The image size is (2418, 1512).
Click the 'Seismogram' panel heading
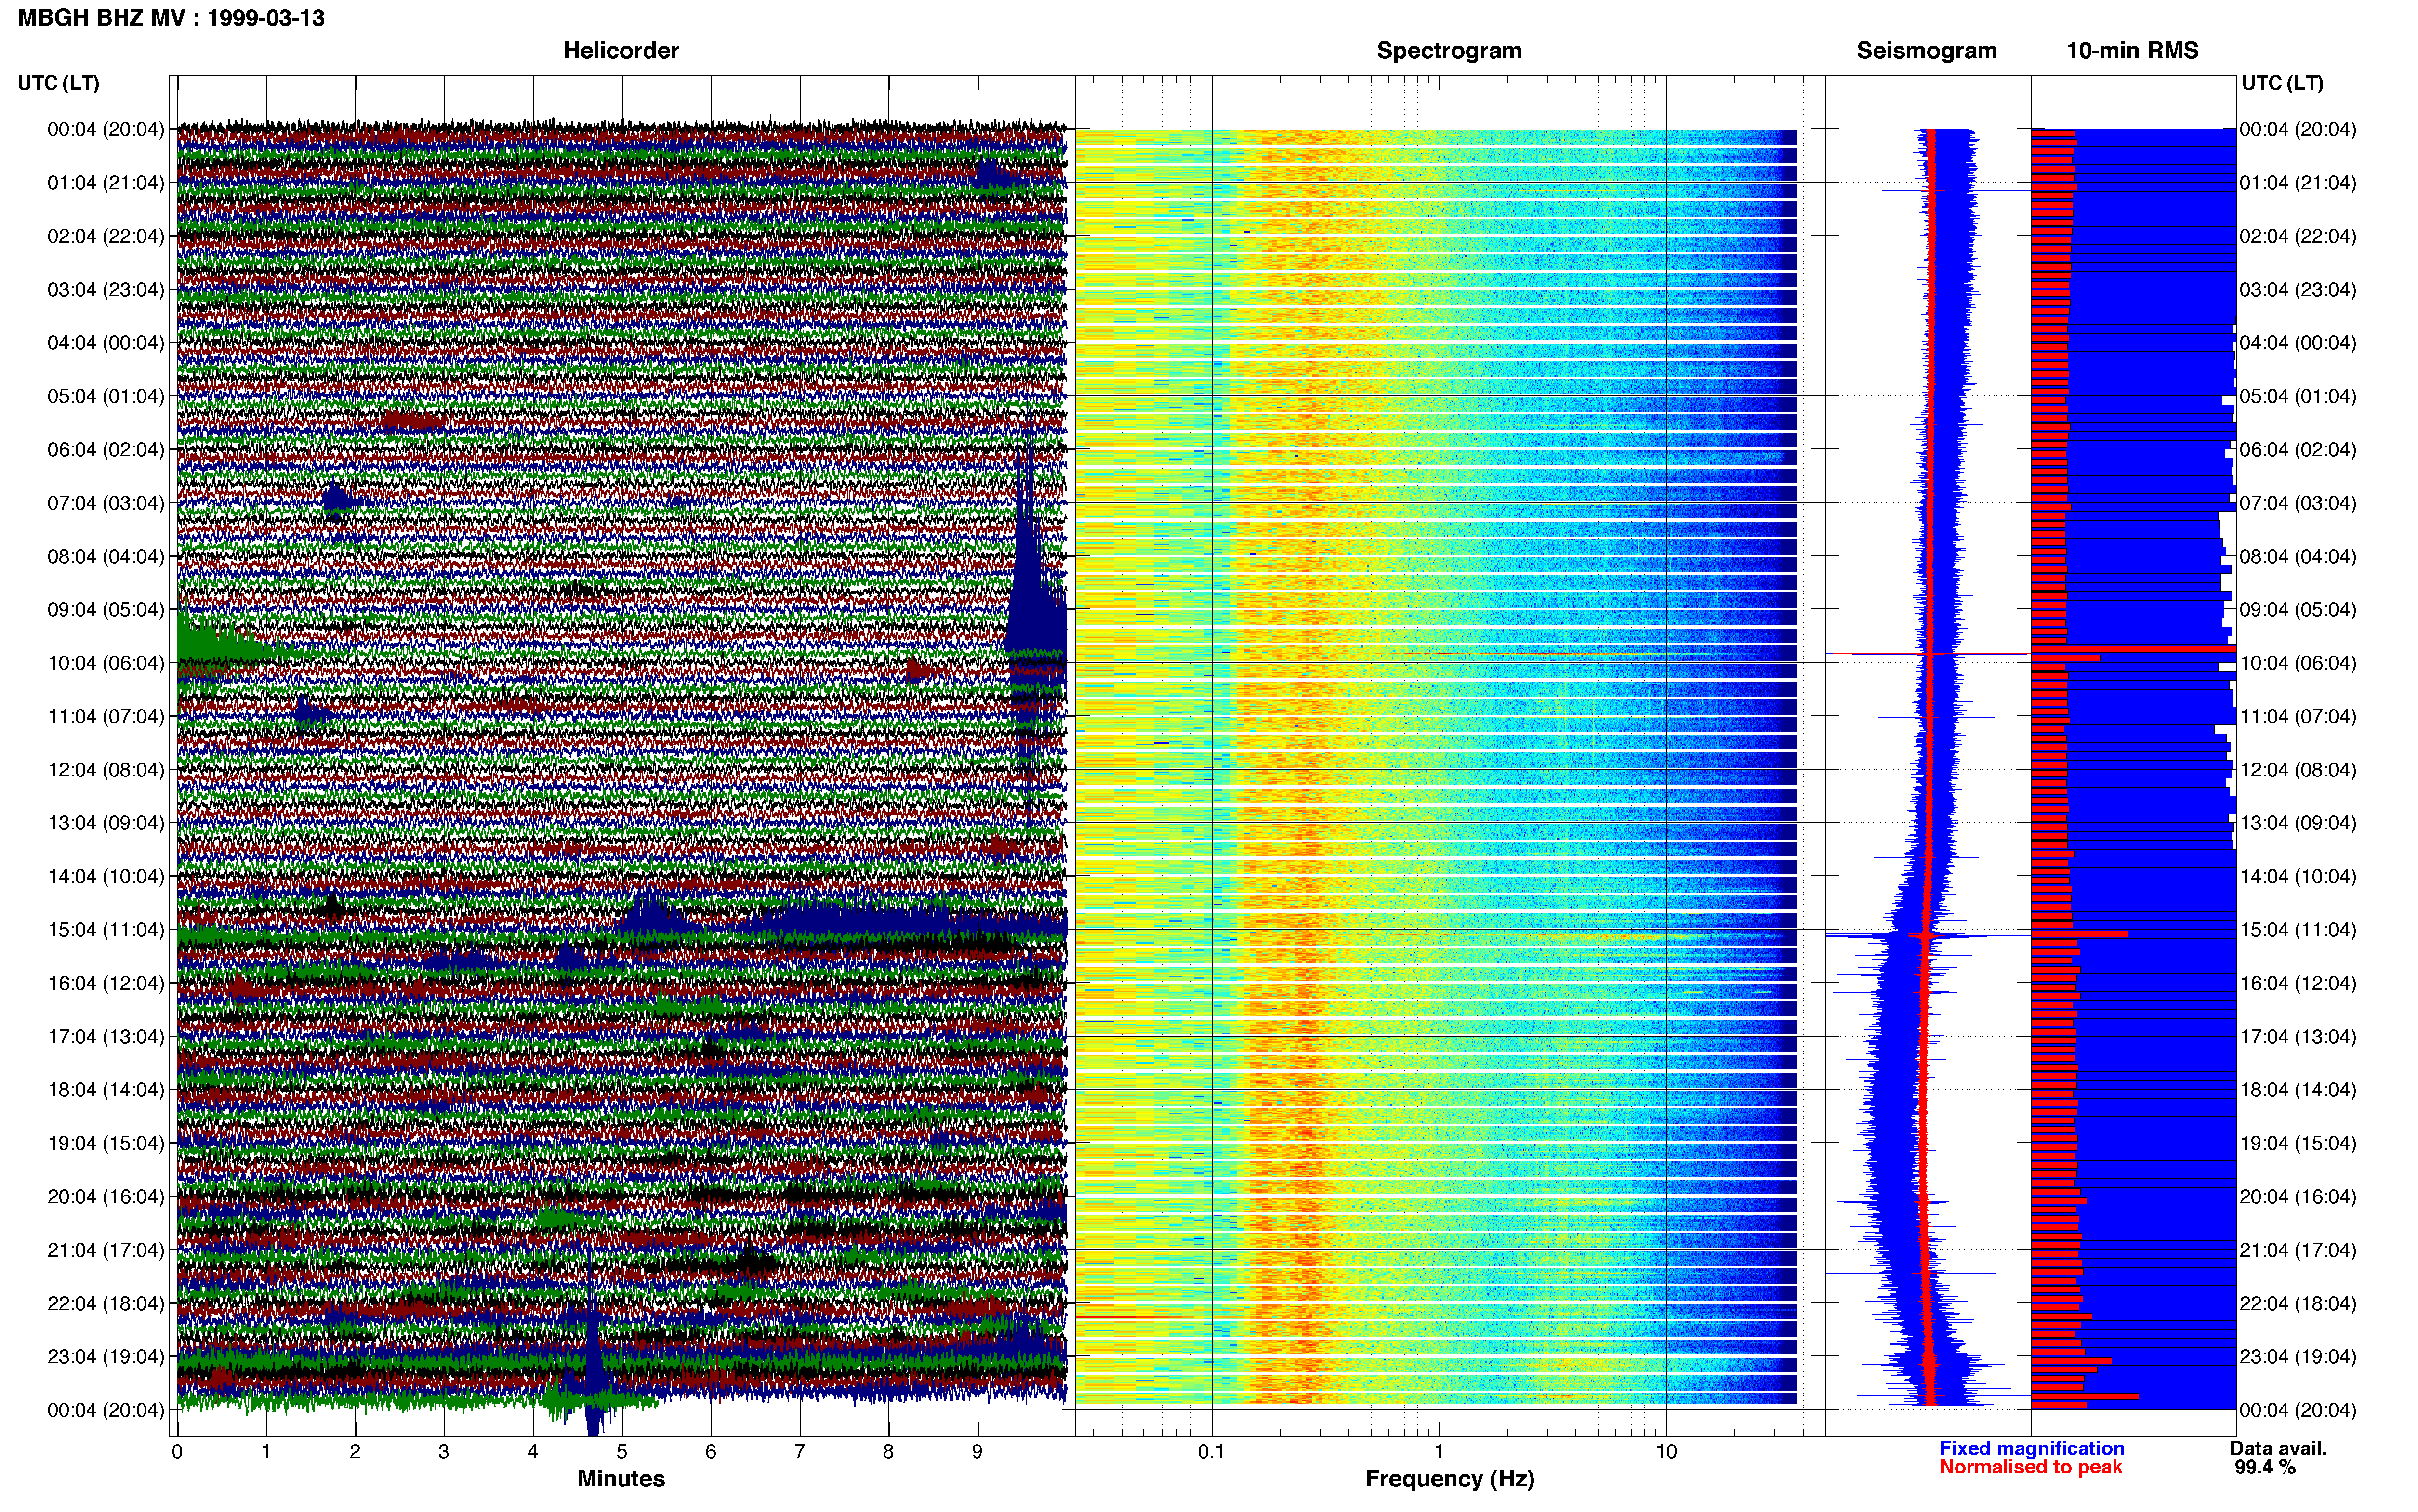[x=1927, y=51]
